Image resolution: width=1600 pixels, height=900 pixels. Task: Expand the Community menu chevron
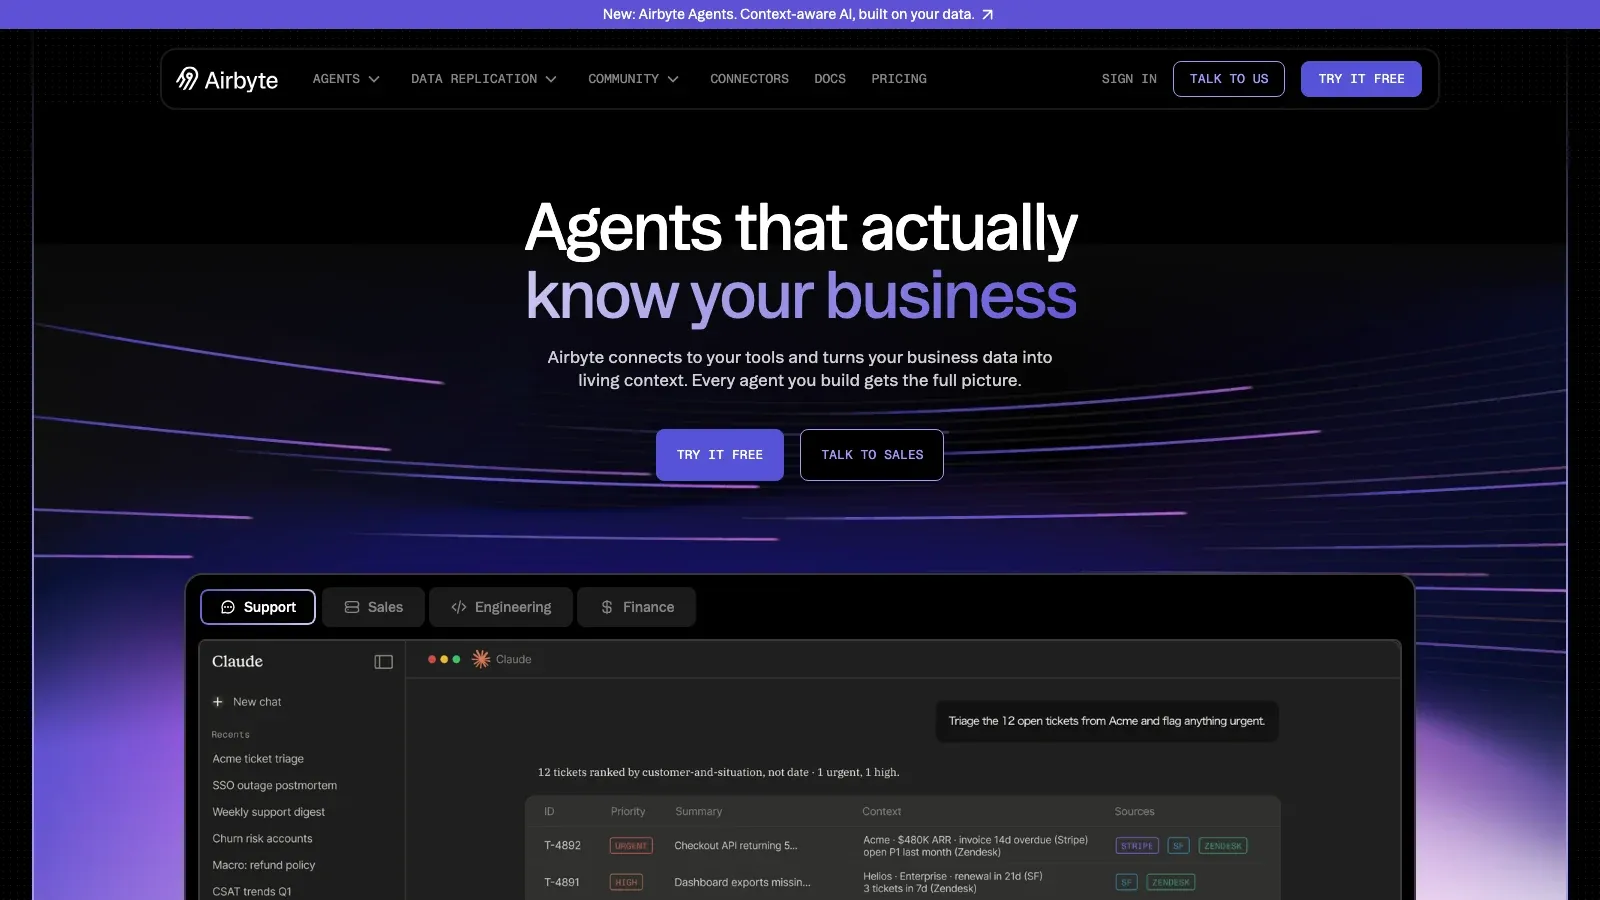(x=673, y=79)
